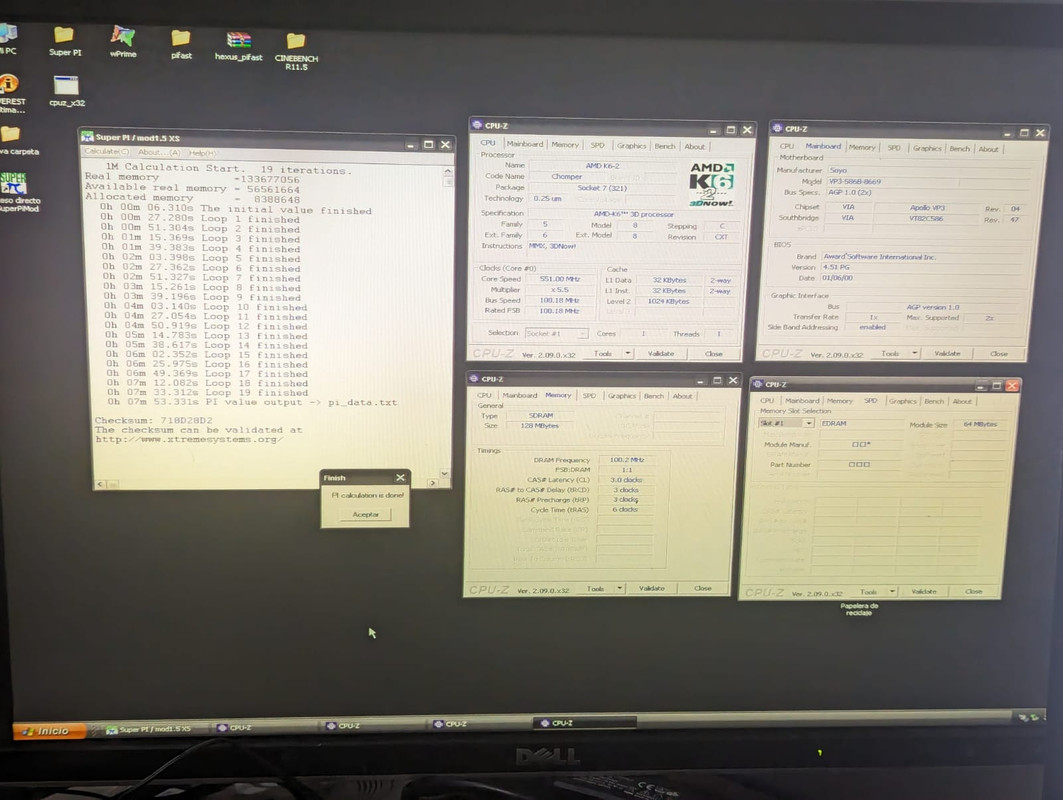Click Validate in the CPU tab window
Screen dimensions: 1063x800
point(660,353)
